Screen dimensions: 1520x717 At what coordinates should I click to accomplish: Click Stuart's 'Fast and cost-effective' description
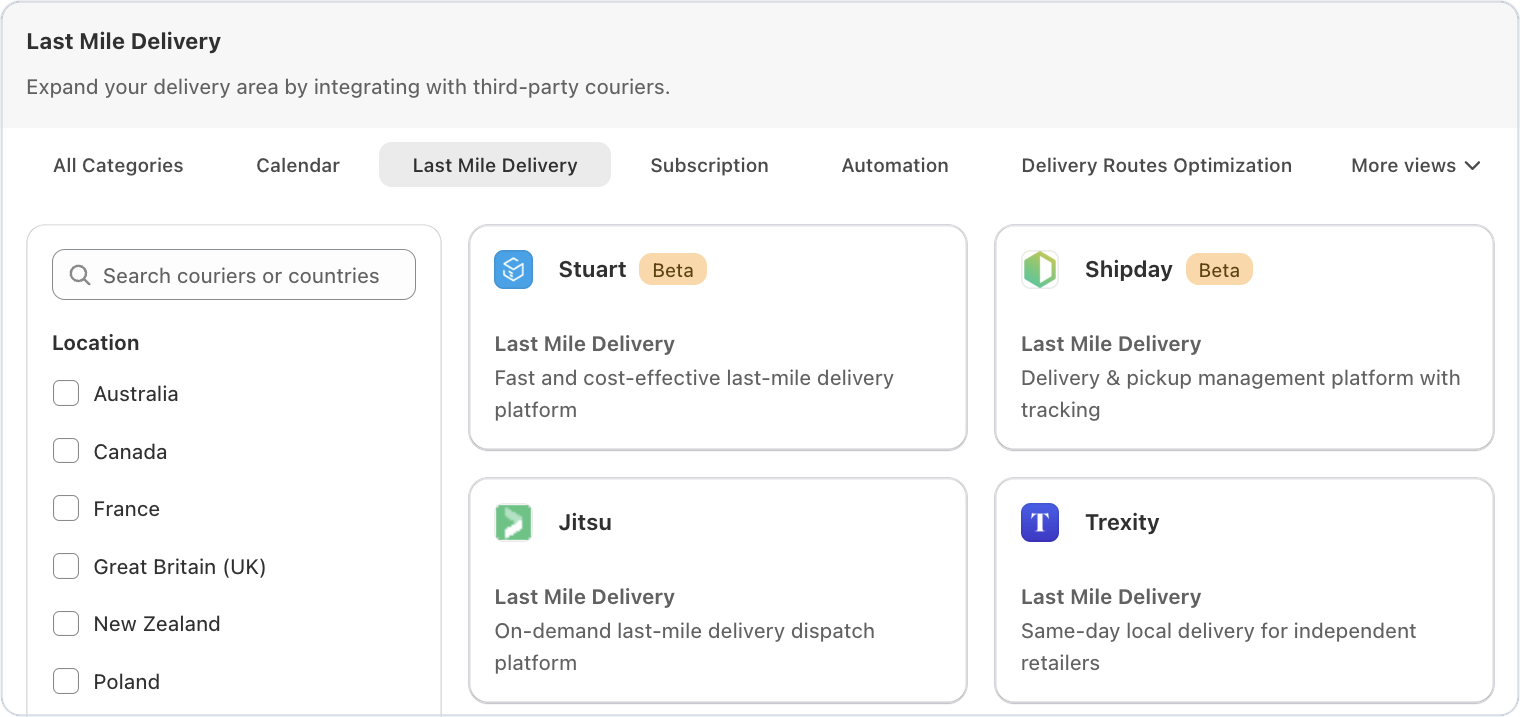694,394
